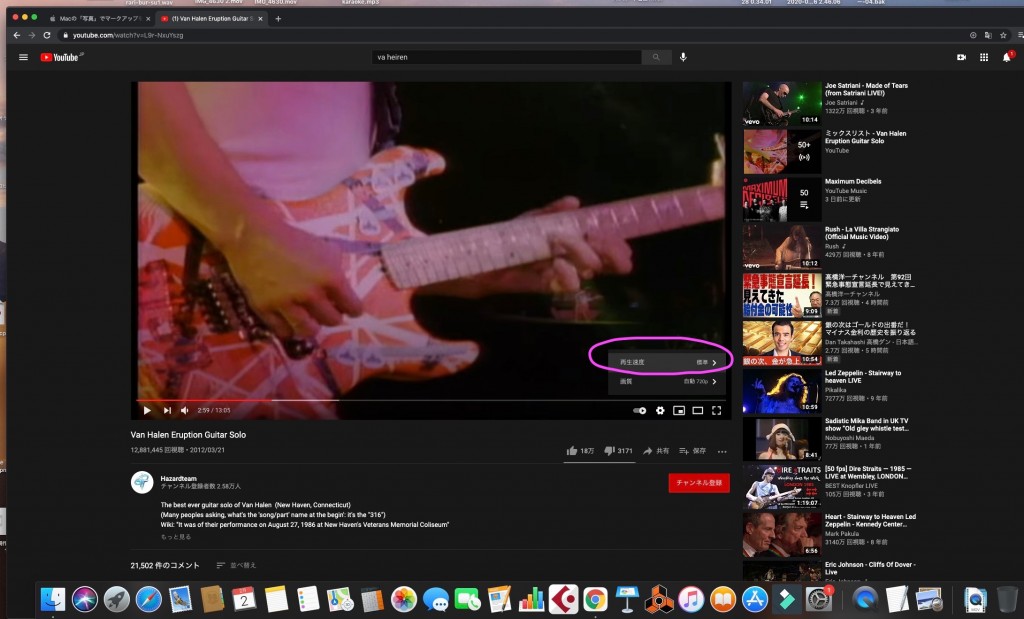The width and height of the screenshot is (1024, 619).
Task: Open the player settings gear
Action: [660, 410]
